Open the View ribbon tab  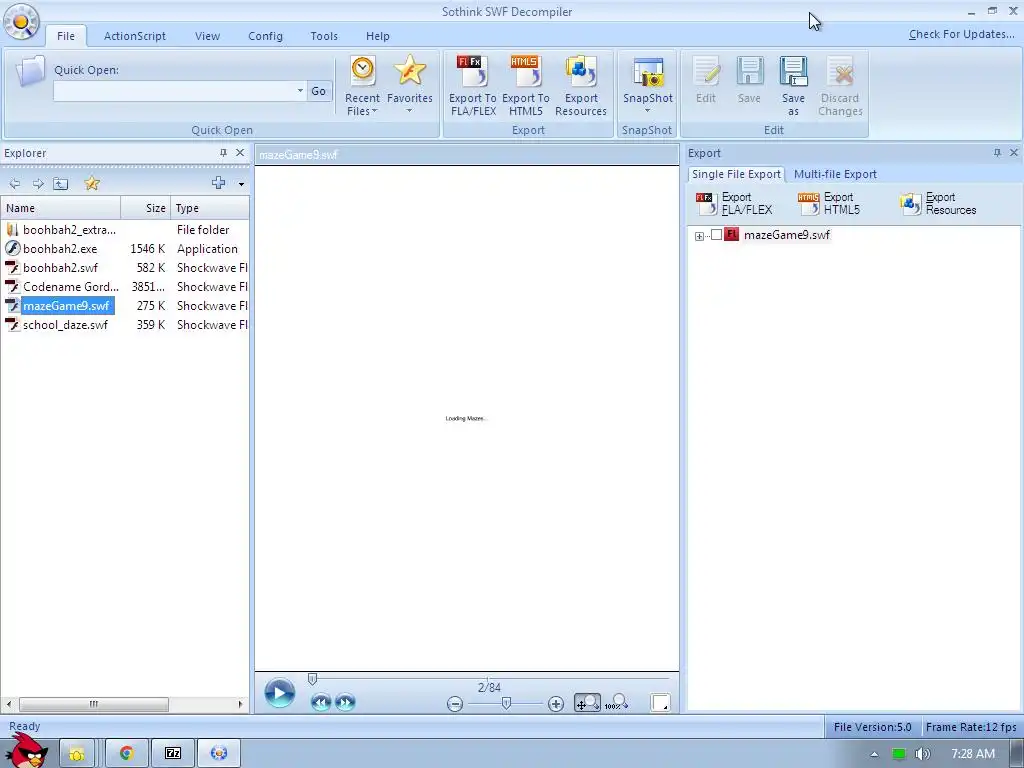point(207,36)
